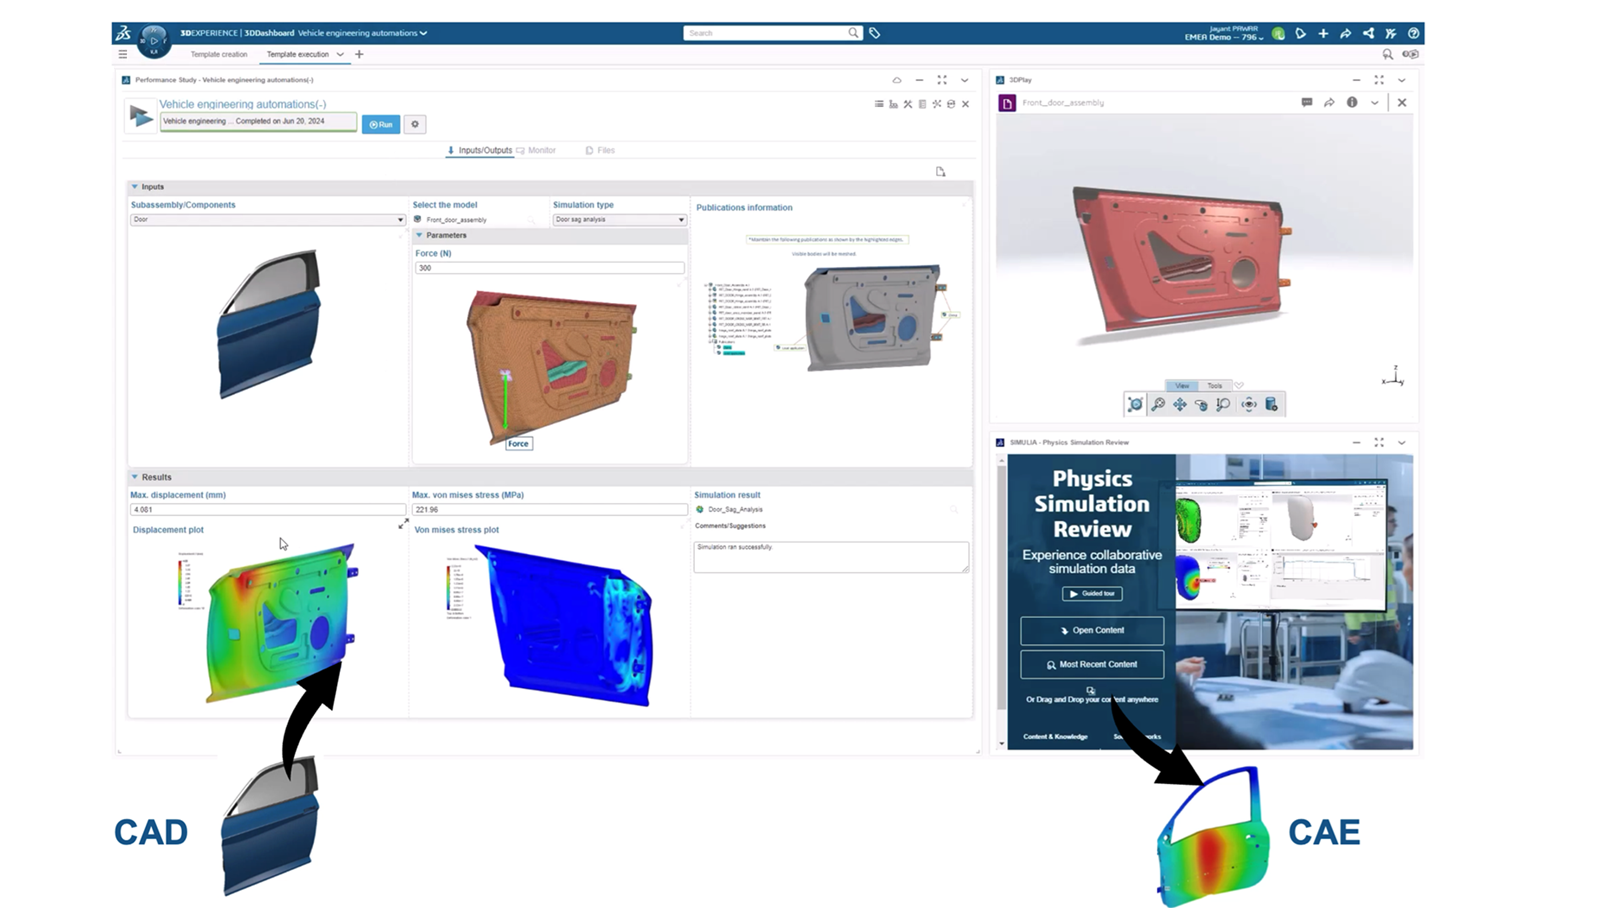Open the Performance Study widget chevron menu
Image resolution: width=1600 pixels, height=908 pixels.
pos(964,80)
